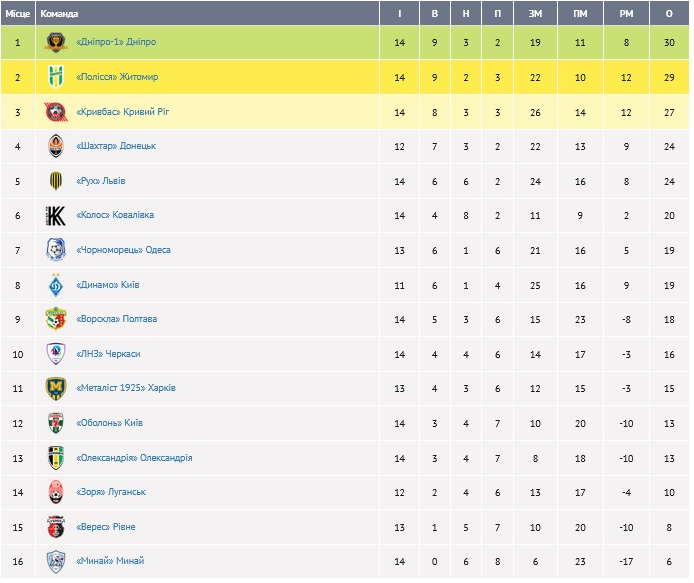Click the Rukh Lviv team crest

[56, 181]
